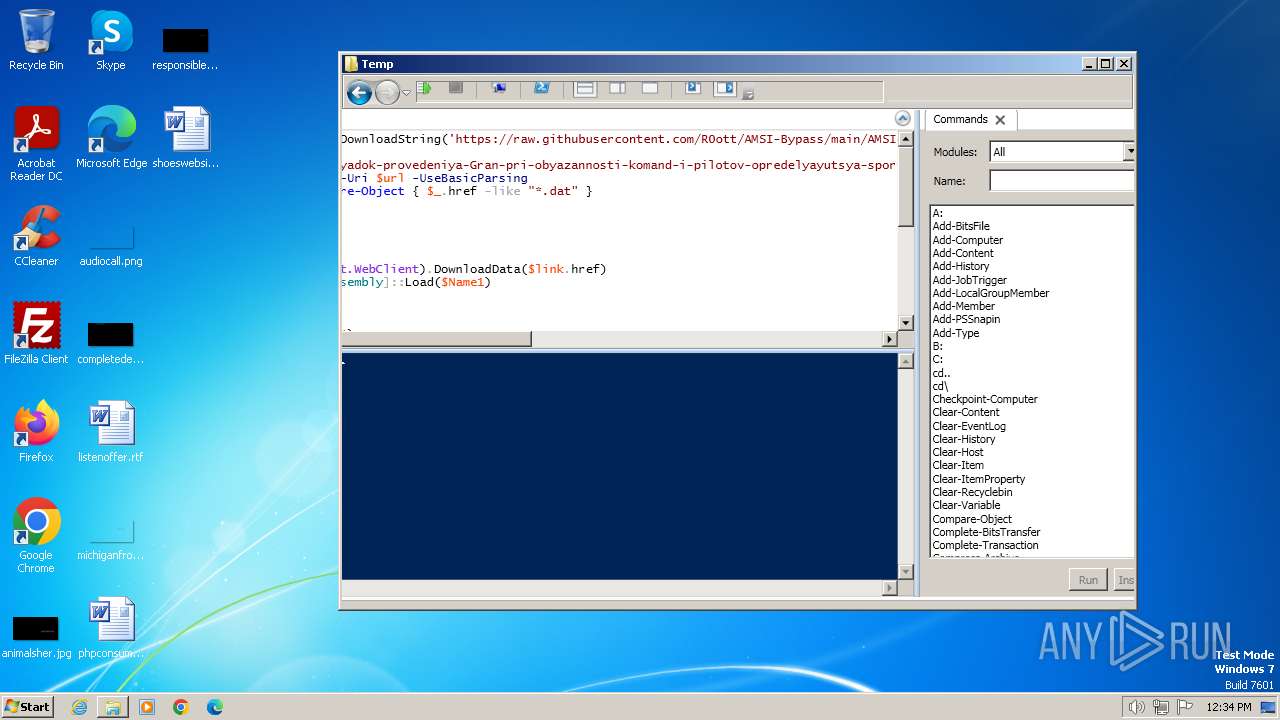
Task: Select Clear-ItemProperty command
Action: pyautogui.click(x=979, y=479)
